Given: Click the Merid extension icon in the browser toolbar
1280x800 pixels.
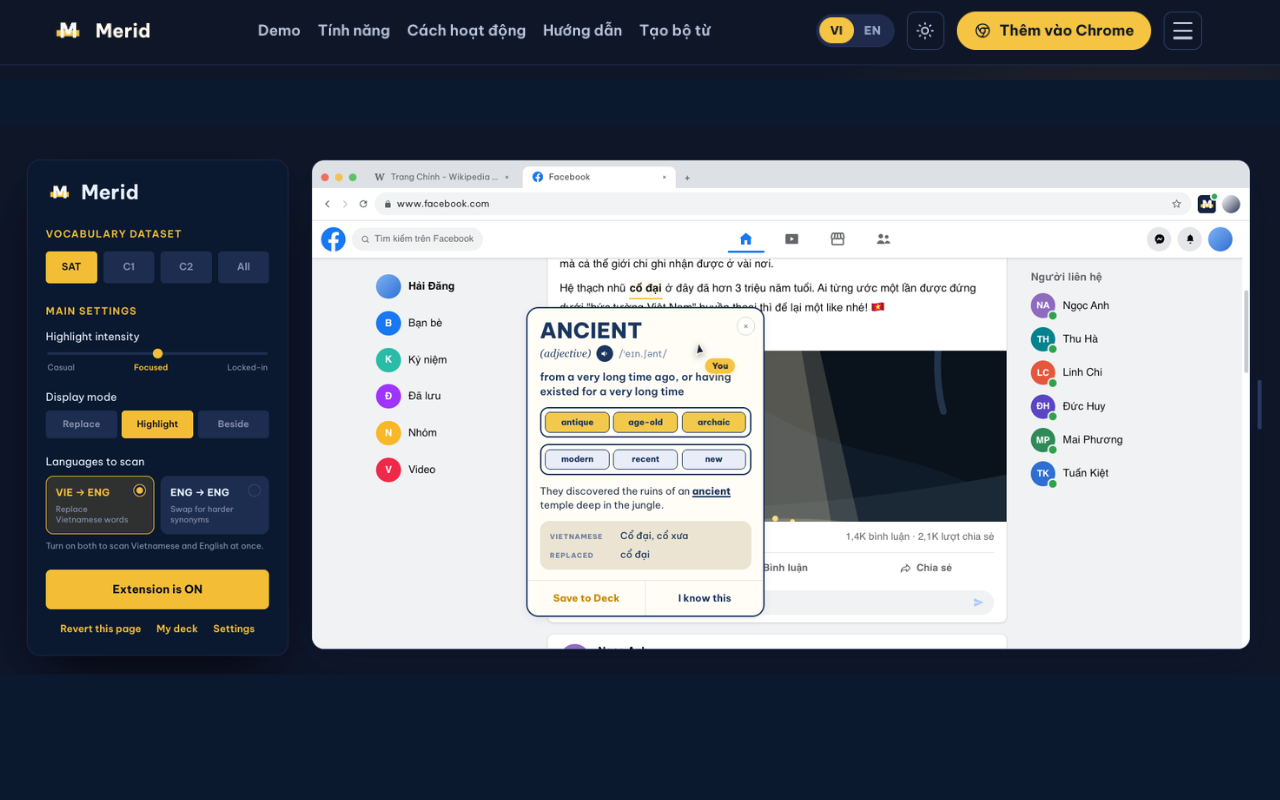Looking at the screenshot, I should (x=1207, y=204).
